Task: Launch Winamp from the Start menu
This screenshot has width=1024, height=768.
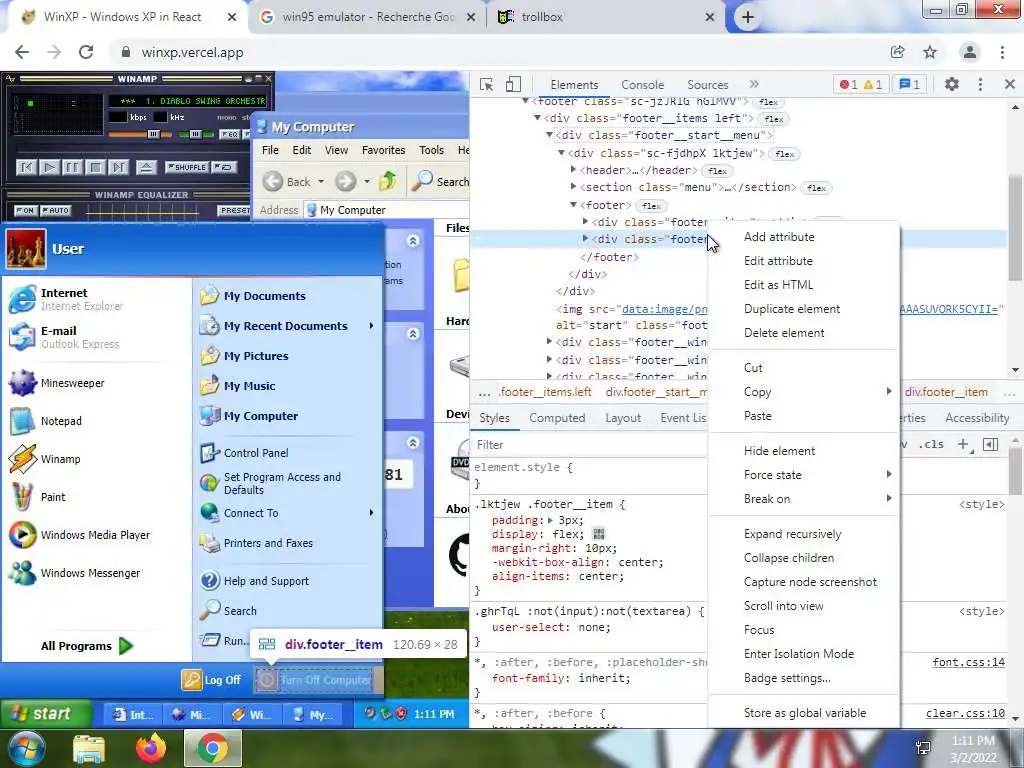Action: pyautogui.click(x=44, y=459)
